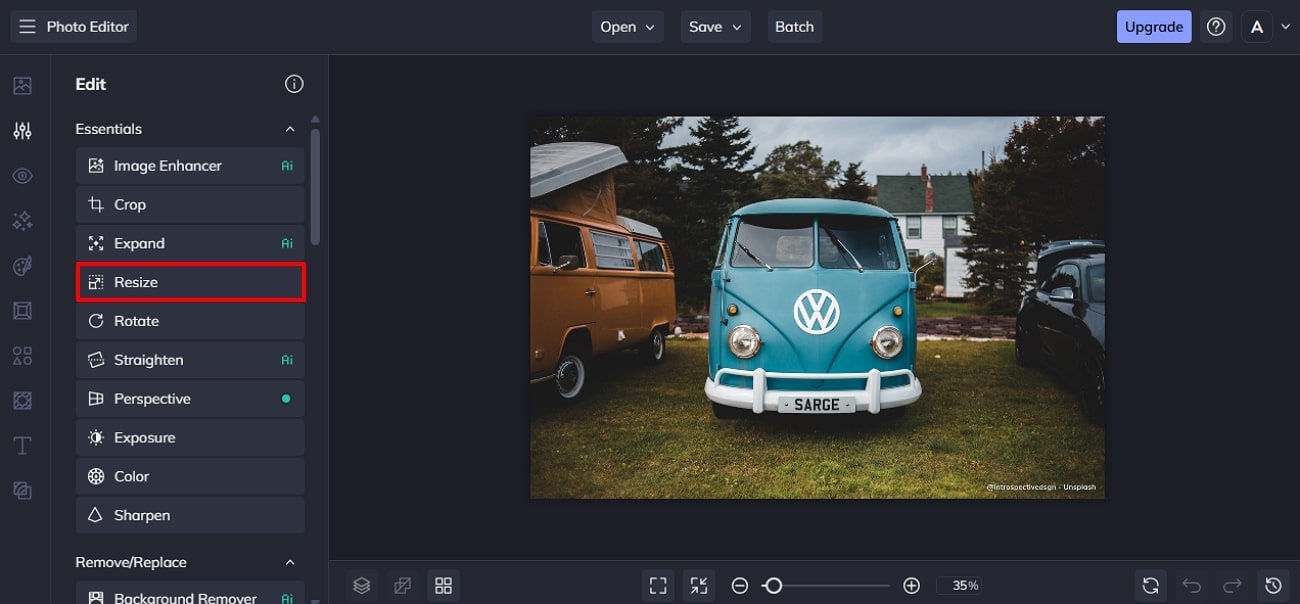Viewport: 1300px width, 604px height.
Task: Open the Text tool sidebar icon
Action: 22,446
